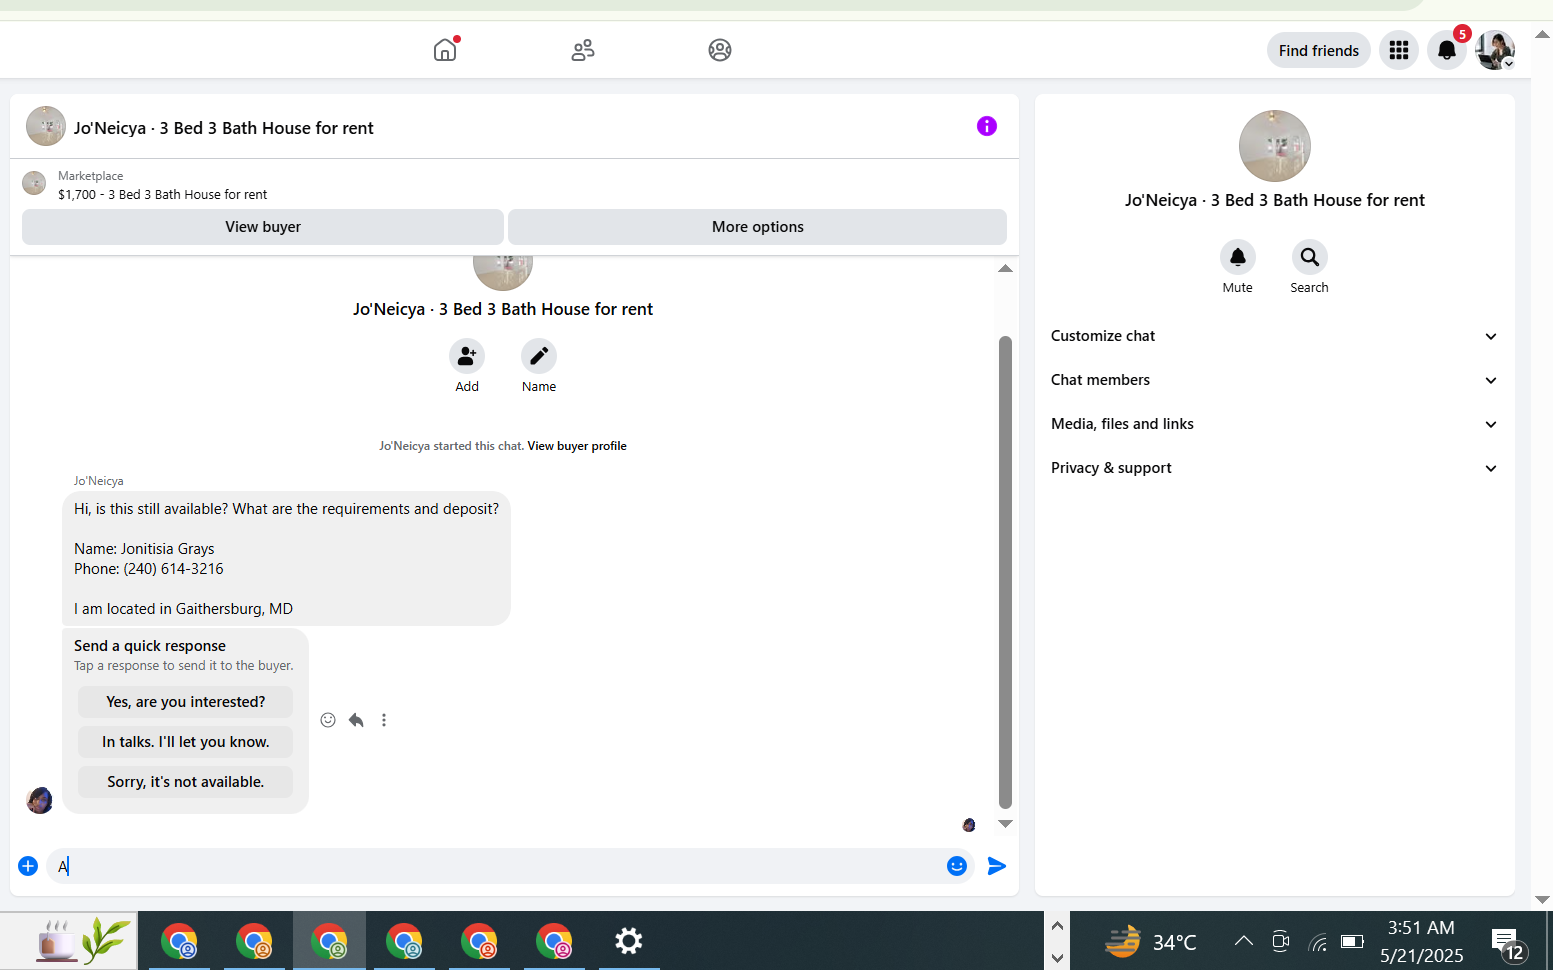The image size is (1553, 970).
Task: Click the chat scrollbar down arrow
Action: tap(1006, 824)
